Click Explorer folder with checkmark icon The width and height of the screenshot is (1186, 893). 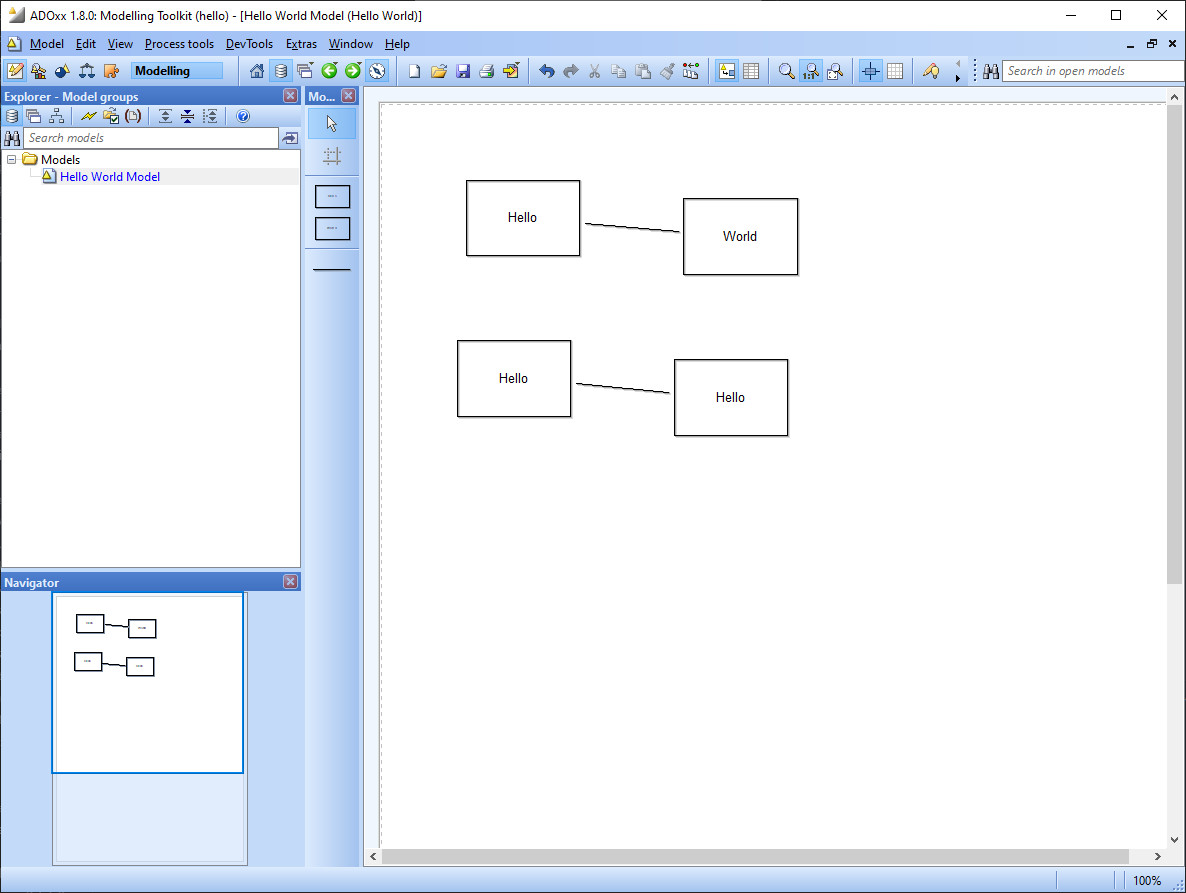coord(111,116)
